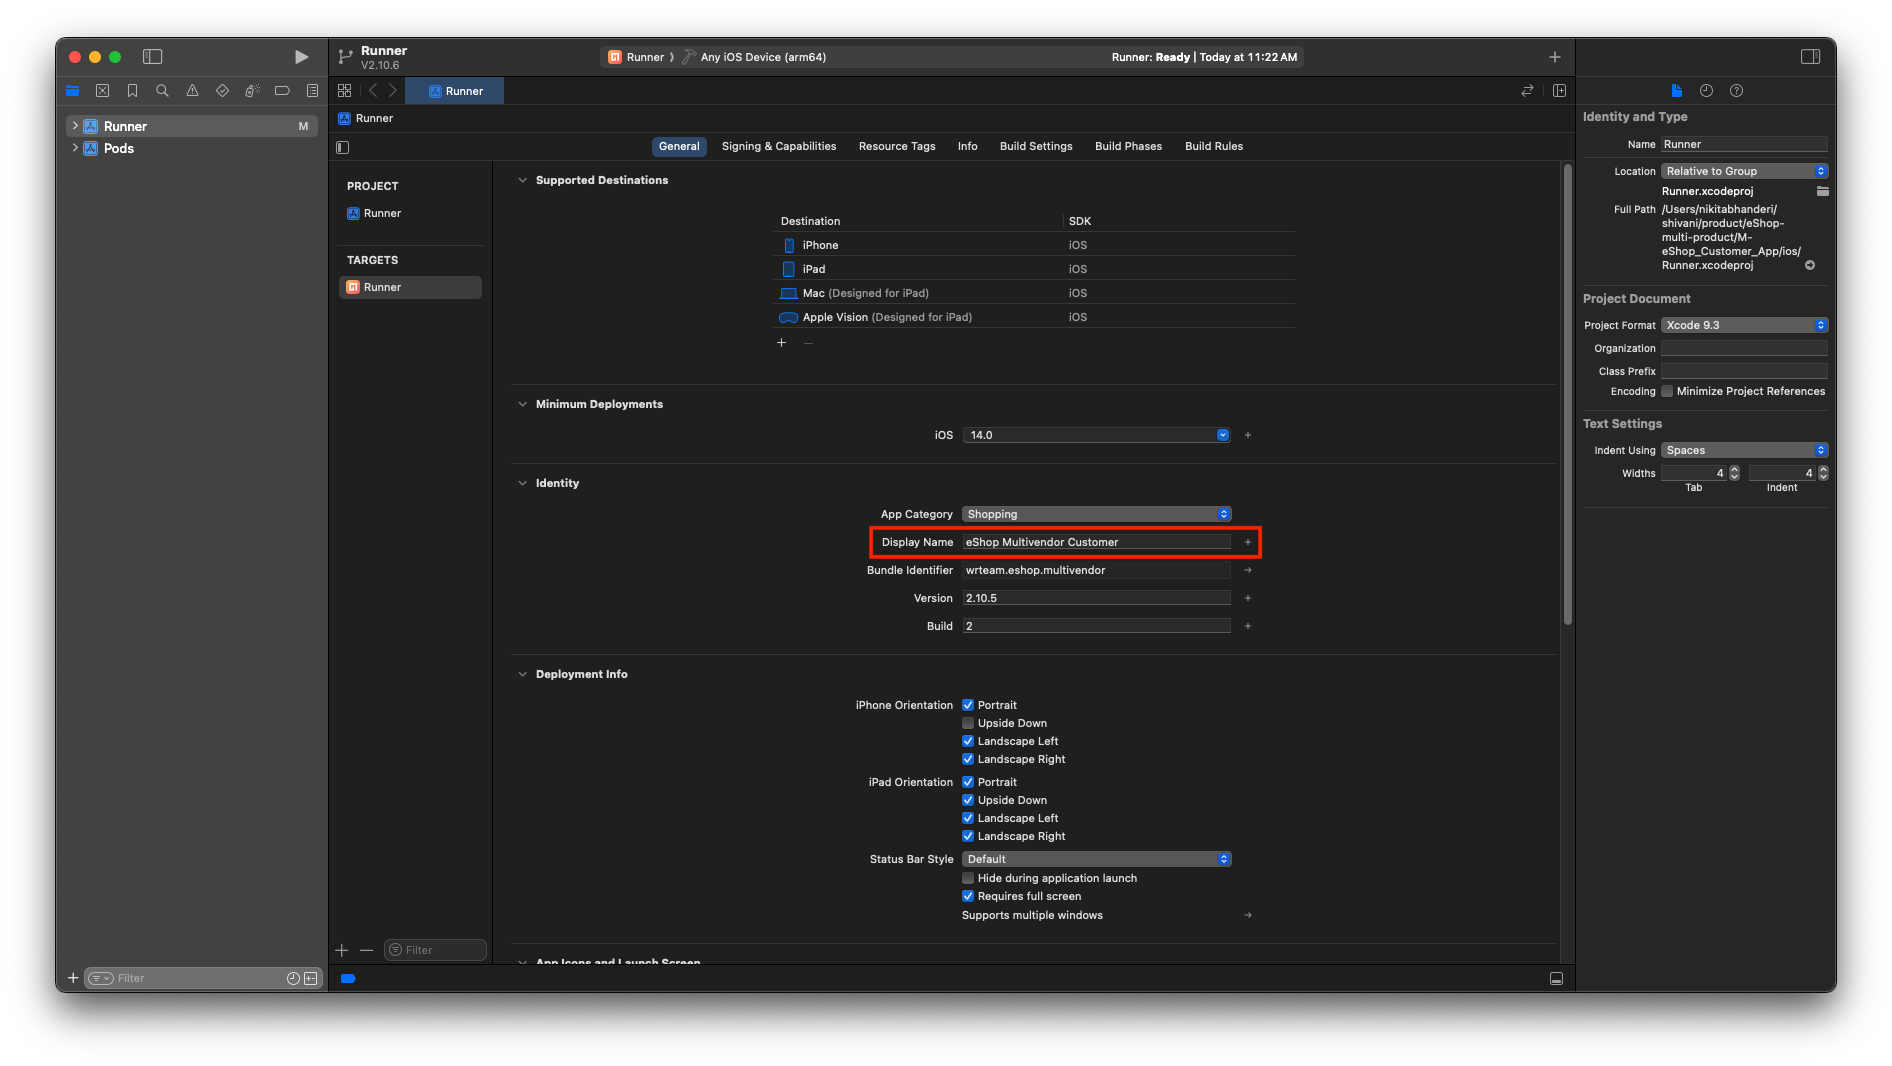Open the Status Bar Style dropdown
1892x1066 pixels.
click(1096, 859)
